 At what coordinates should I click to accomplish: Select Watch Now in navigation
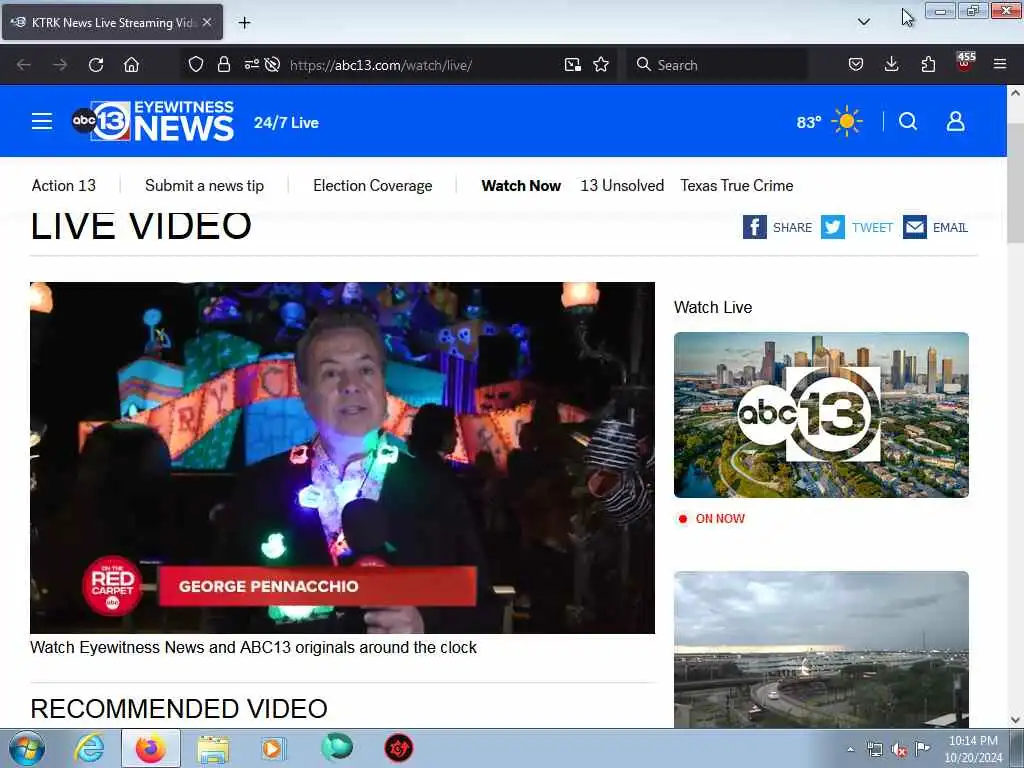521,185
